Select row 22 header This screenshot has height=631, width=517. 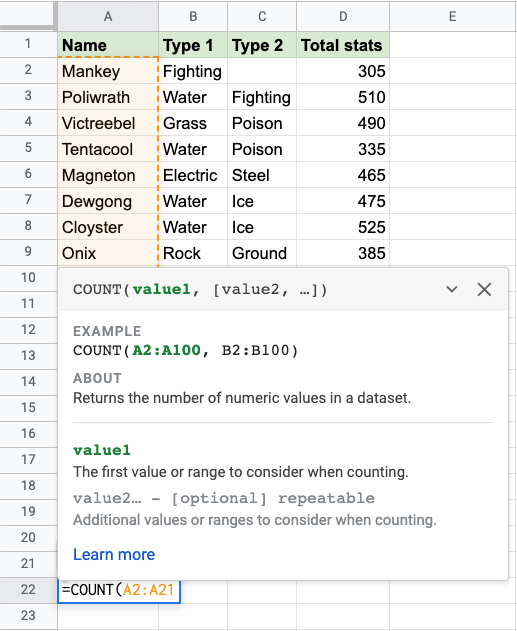tap(28, 590)
